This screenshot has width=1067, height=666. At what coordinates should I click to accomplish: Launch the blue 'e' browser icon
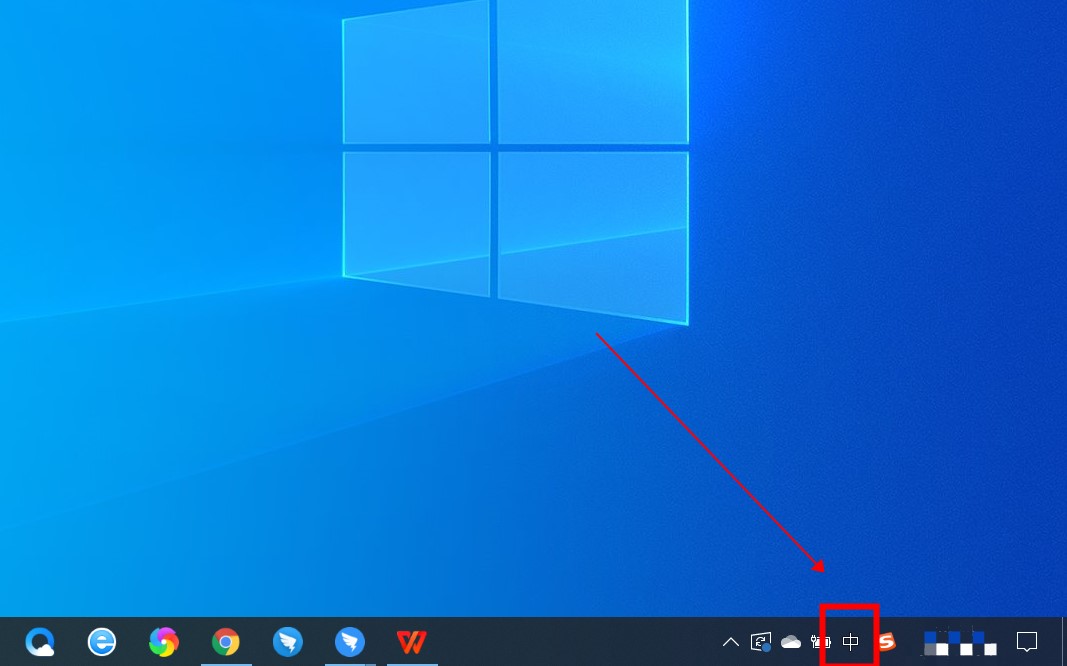[x=102, y=641]
